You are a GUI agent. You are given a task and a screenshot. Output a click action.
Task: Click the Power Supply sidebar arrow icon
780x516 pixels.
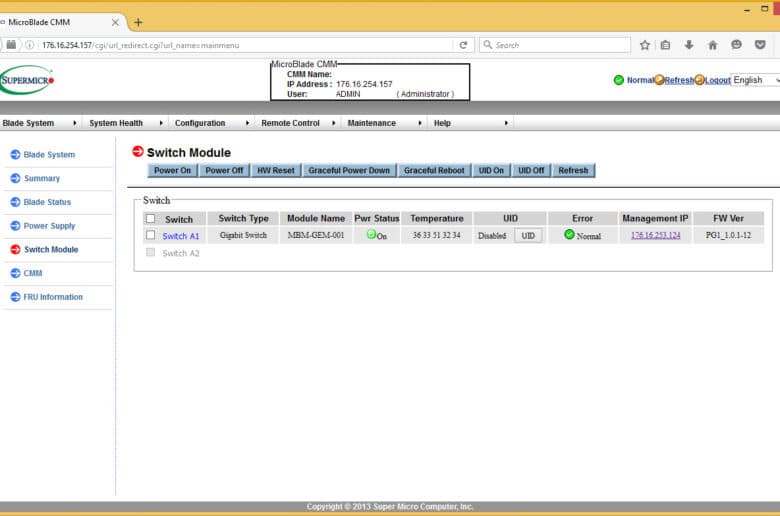[x=15, y=225]
